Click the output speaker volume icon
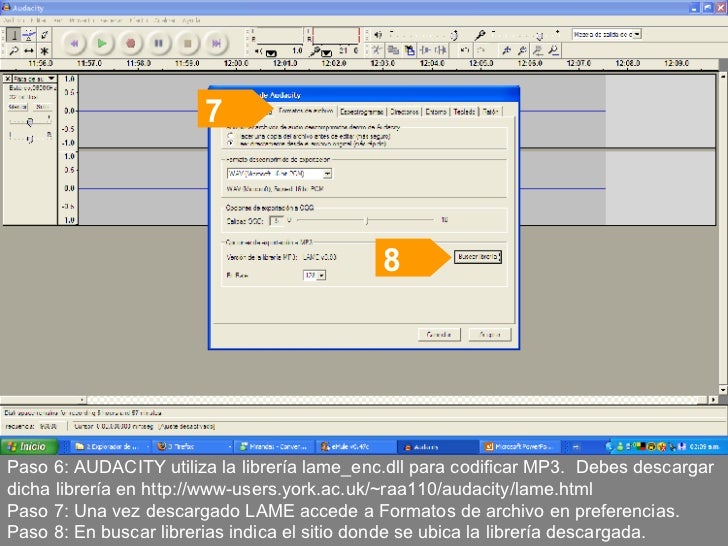728x546 pixels. click(x=378, y=35)
